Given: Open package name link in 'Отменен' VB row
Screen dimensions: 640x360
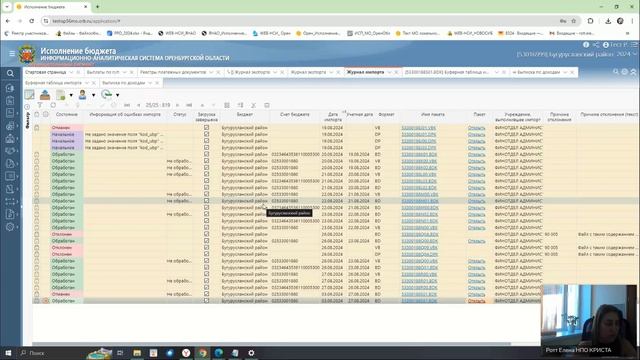Looking at the screenshot, I should pos(419,128).
